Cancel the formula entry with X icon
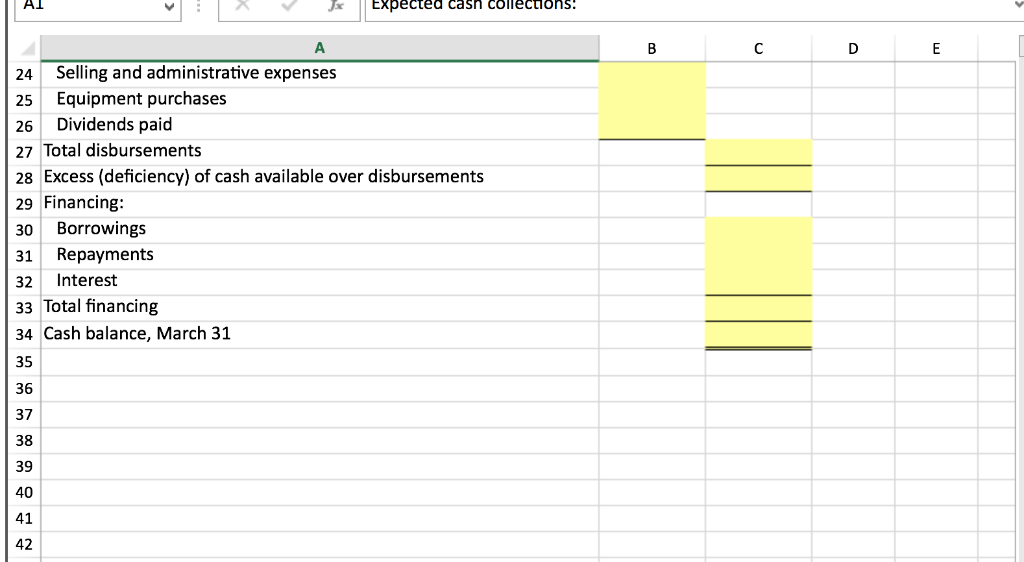1024x562 pixels. (242, 6)
